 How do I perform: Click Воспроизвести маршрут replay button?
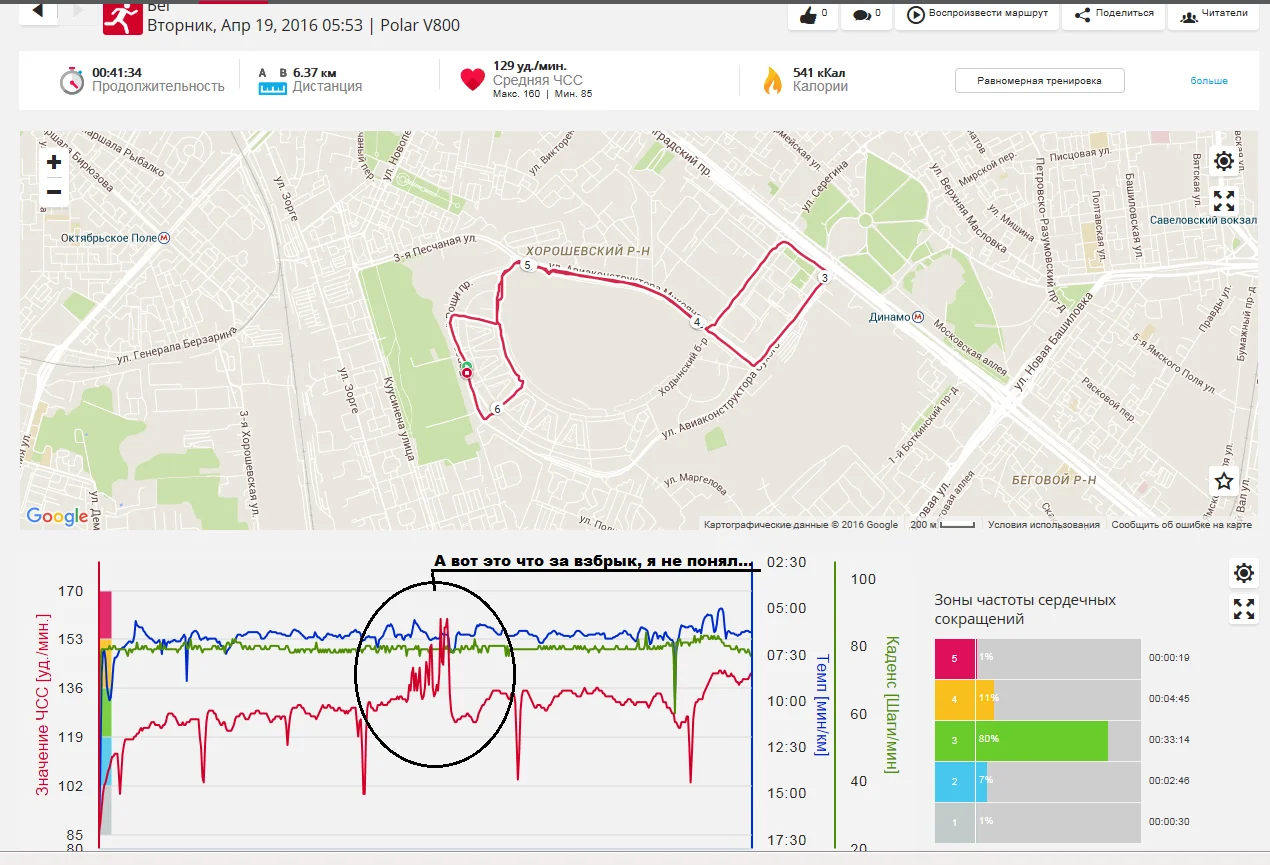coord(977,15)
